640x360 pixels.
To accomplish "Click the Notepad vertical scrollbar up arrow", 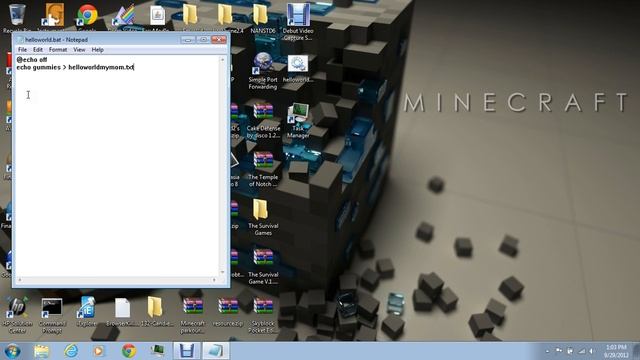I will [x=222, y=60].
